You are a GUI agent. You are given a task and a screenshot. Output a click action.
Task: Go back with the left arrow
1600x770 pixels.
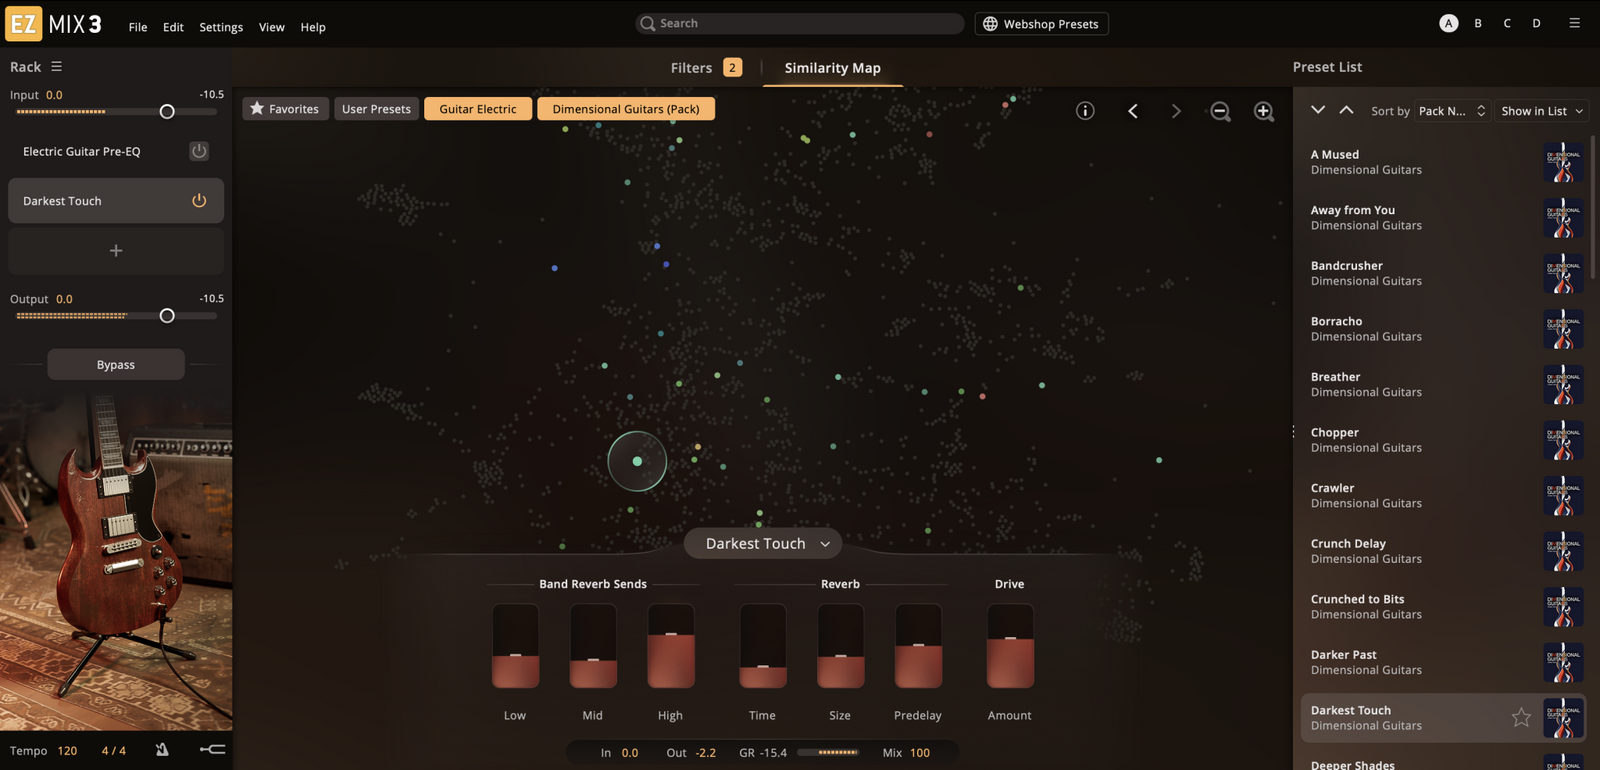click(1133, 111)
